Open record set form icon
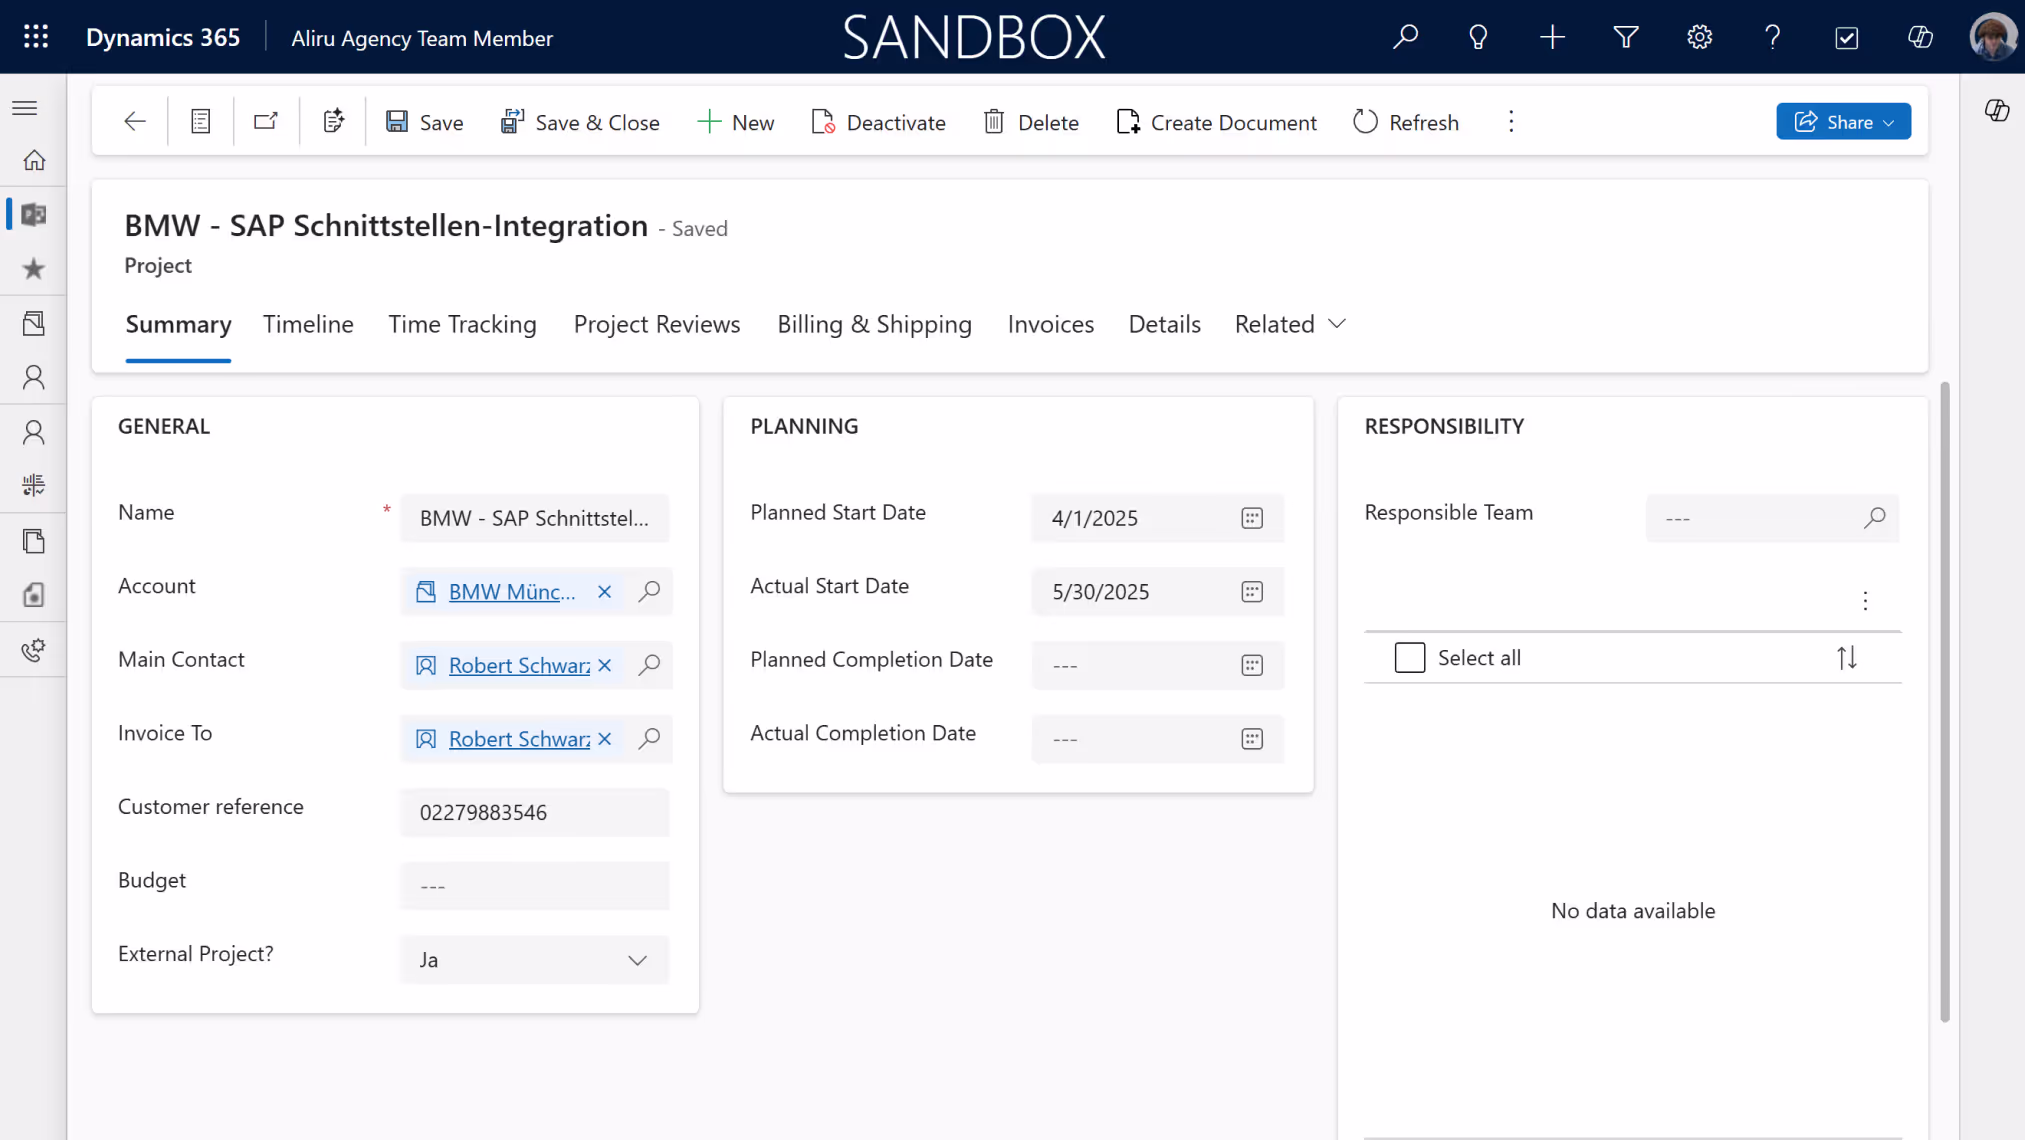2025x1140 pixels. (x=201, y=122)
